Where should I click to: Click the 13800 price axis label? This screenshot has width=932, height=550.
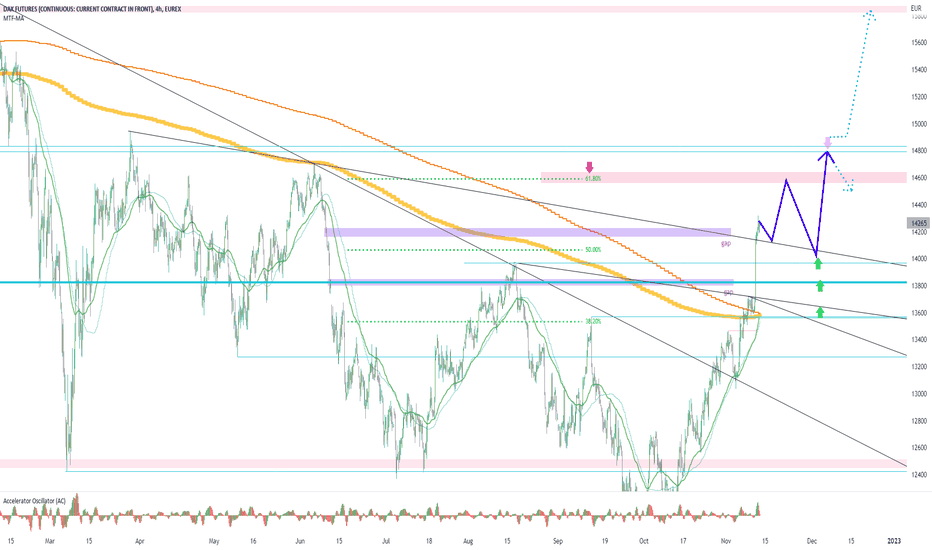pyautogui.click(x=919, y=285)
